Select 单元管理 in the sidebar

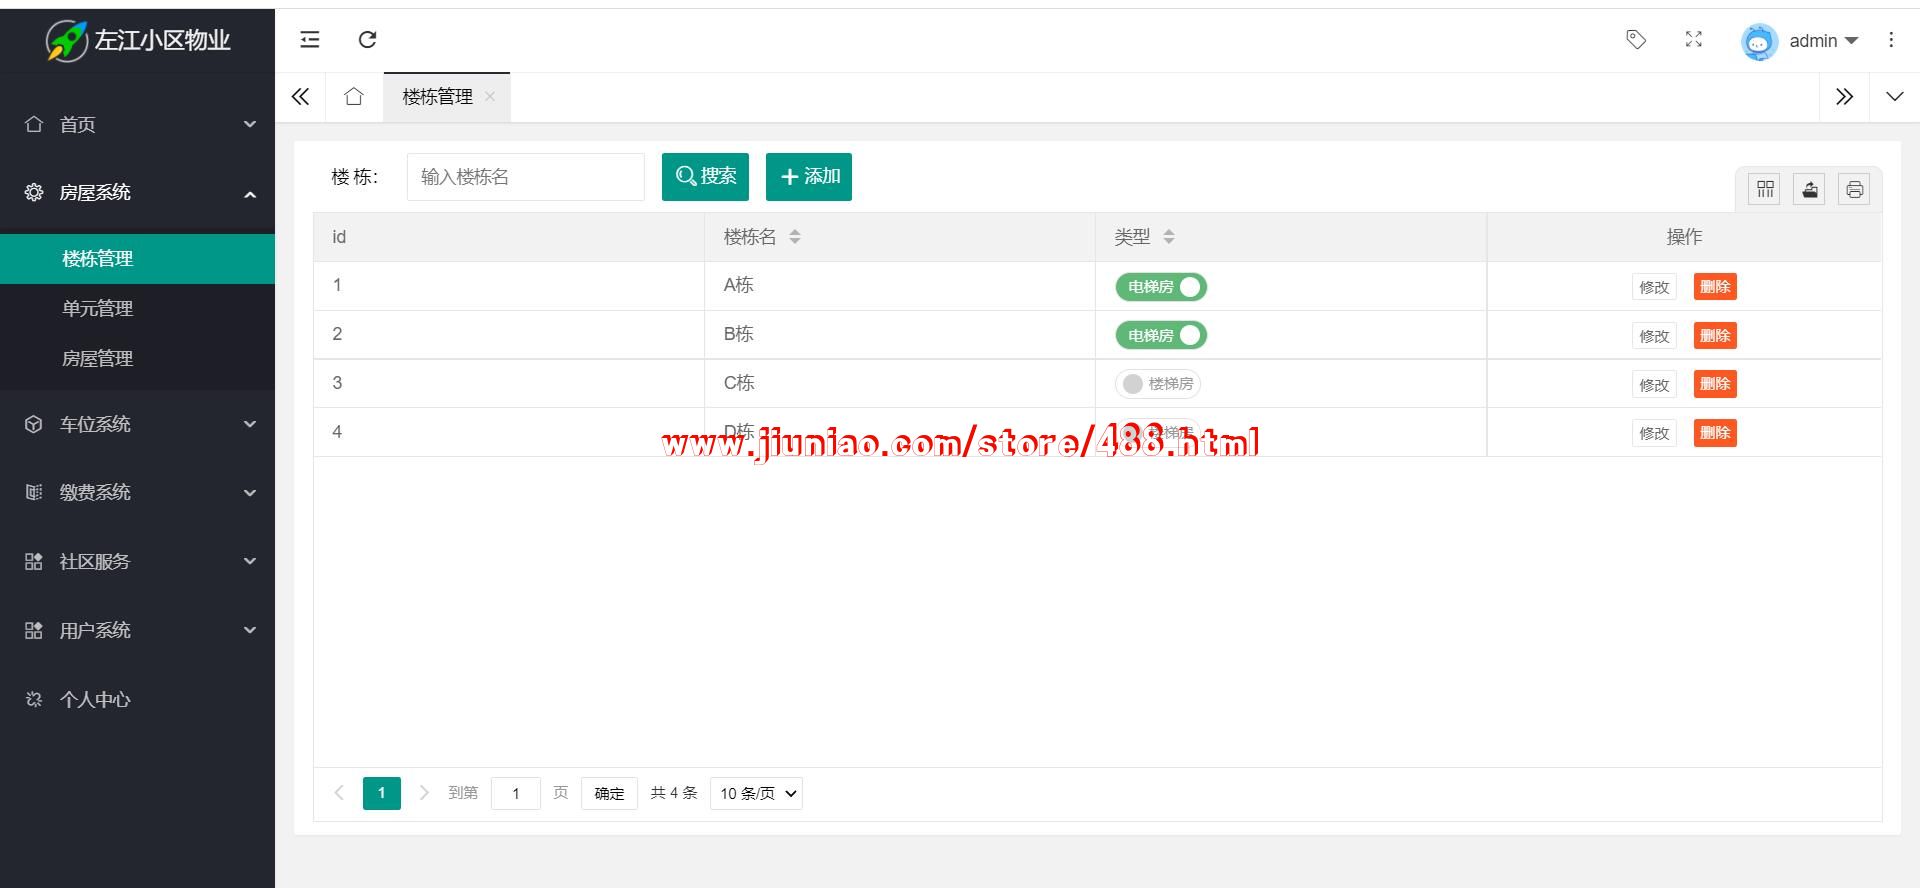pos(138,309)
